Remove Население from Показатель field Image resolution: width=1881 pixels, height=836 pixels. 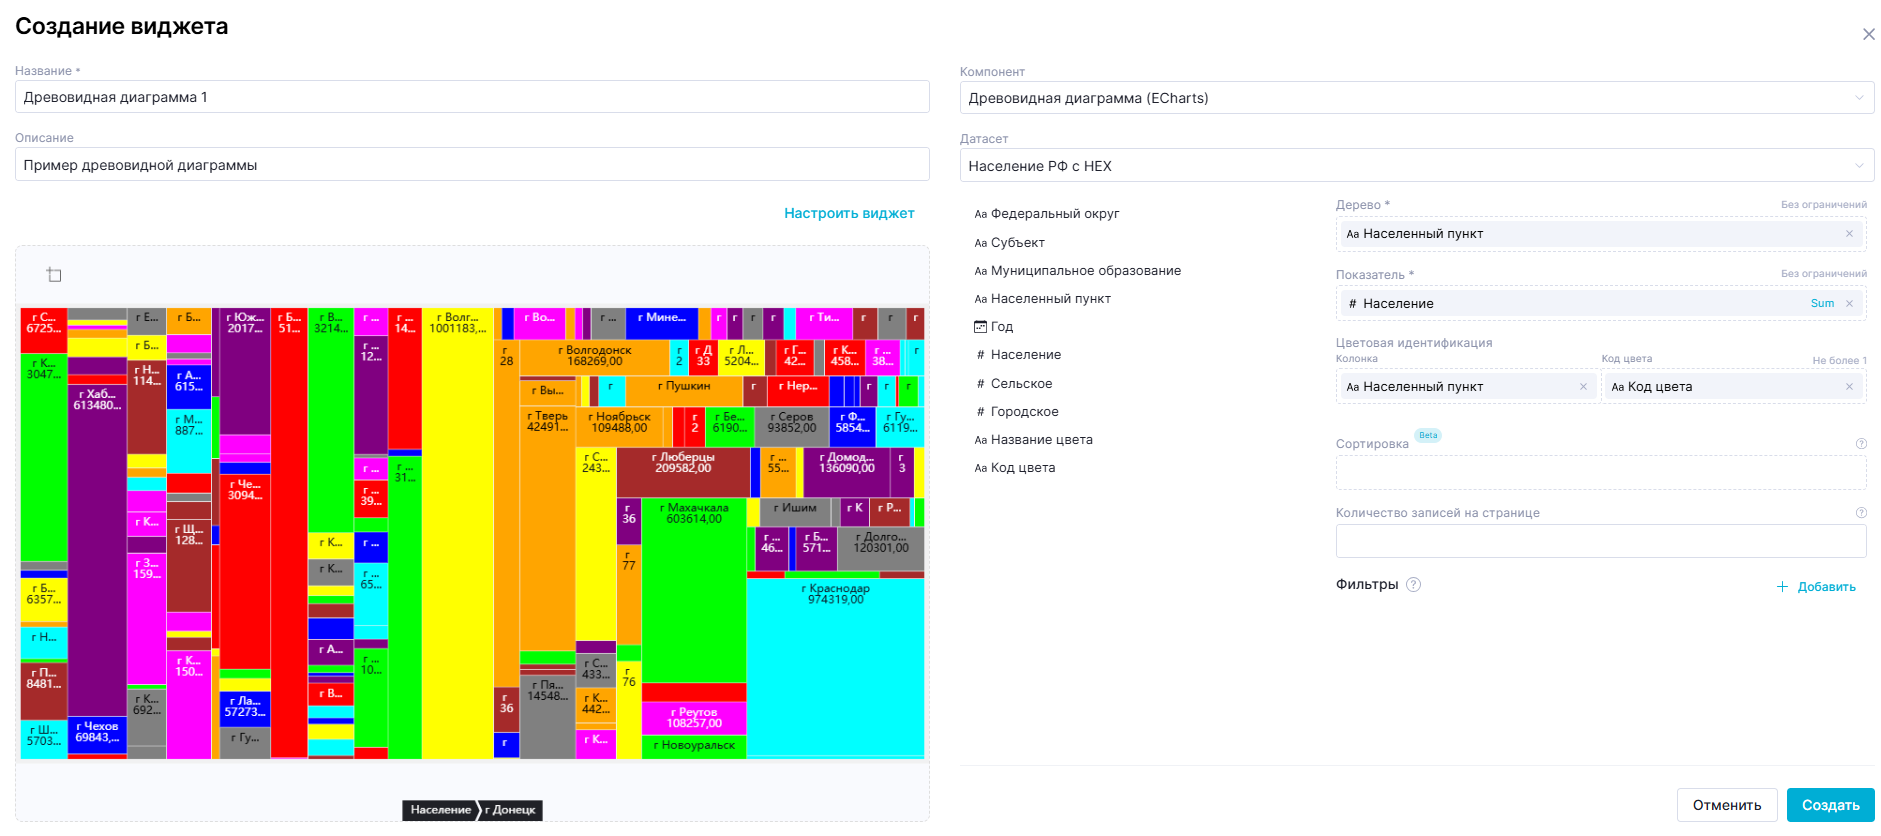pos(1849,304)
